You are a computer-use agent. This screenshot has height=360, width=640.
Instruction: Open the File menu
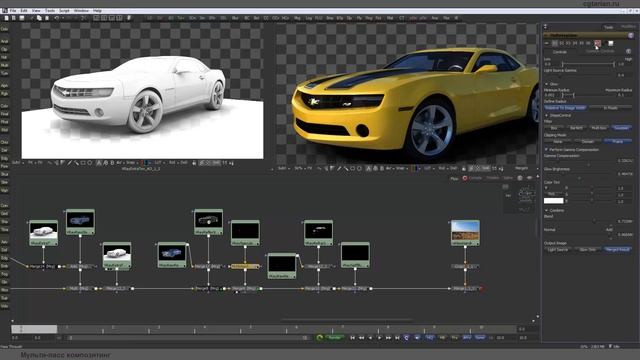[13, 11]
